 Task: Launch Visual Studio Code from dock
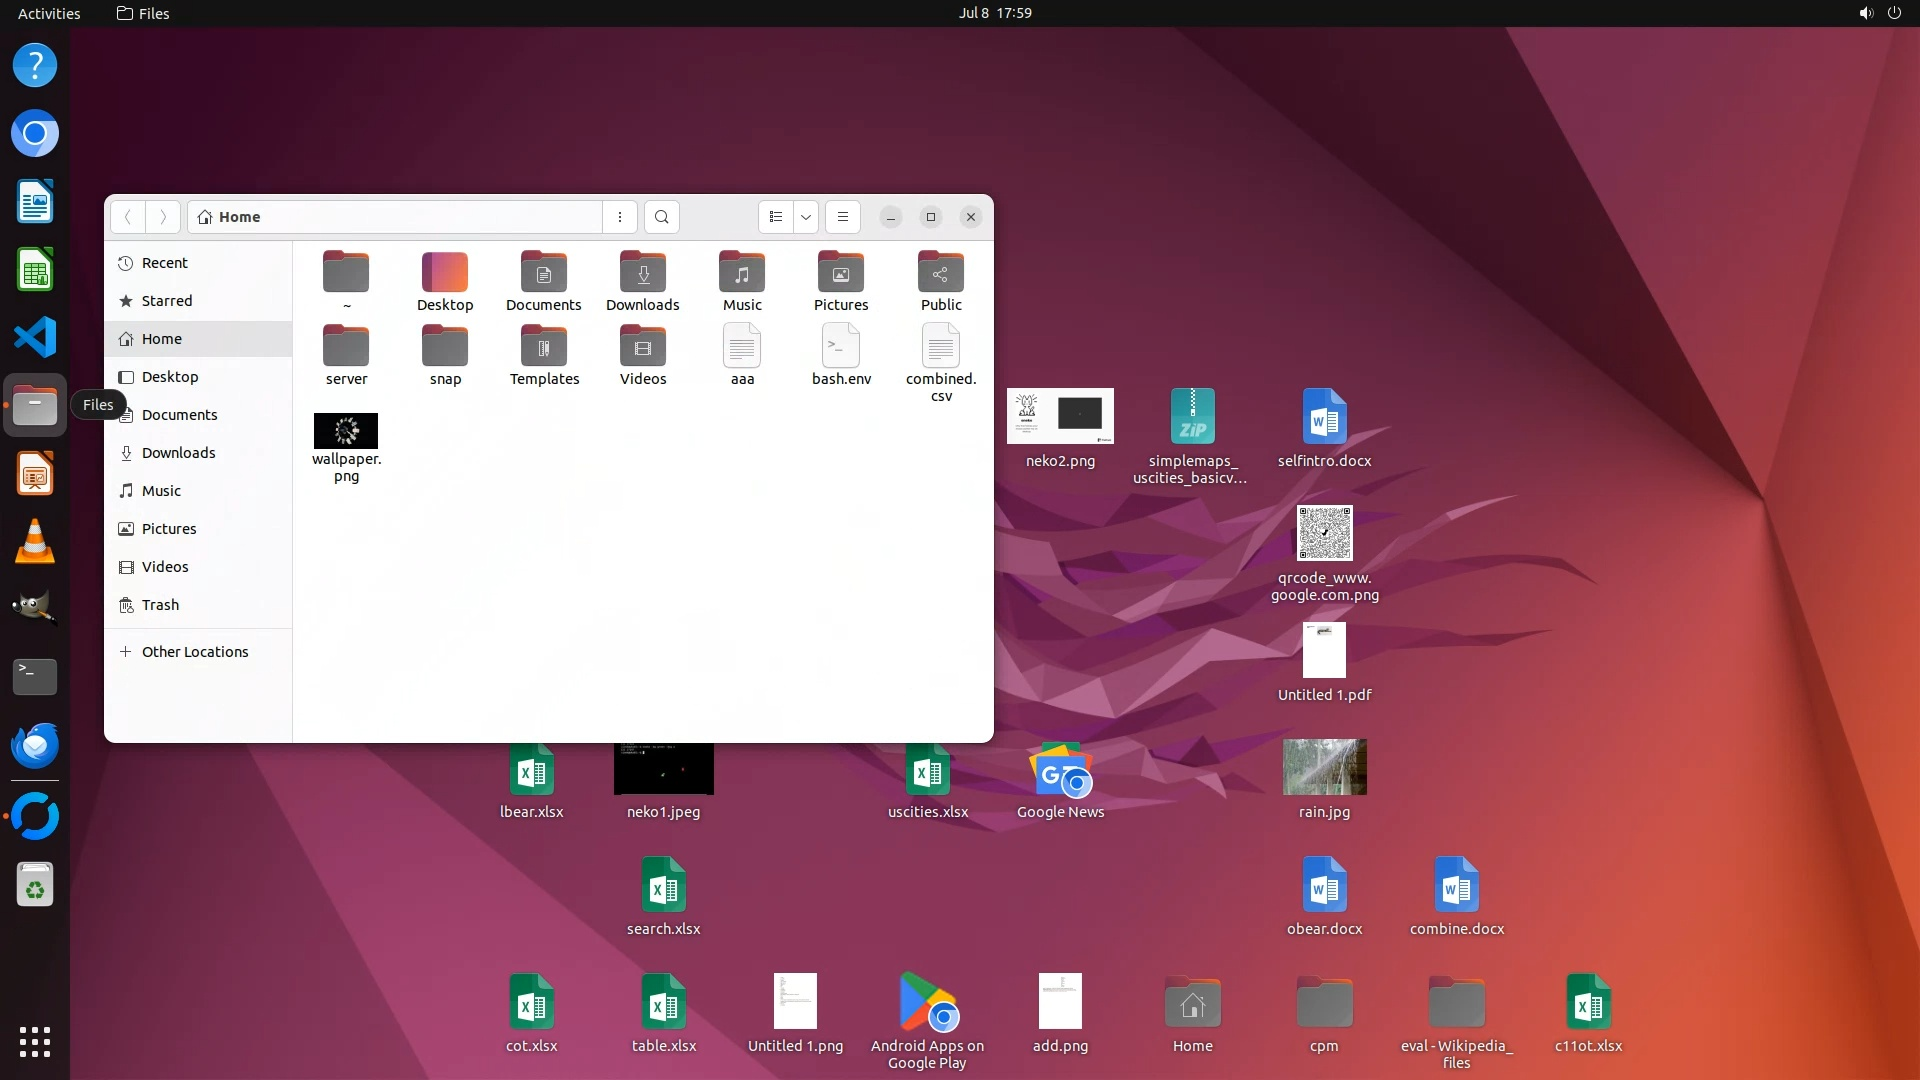tap(35, 338)
